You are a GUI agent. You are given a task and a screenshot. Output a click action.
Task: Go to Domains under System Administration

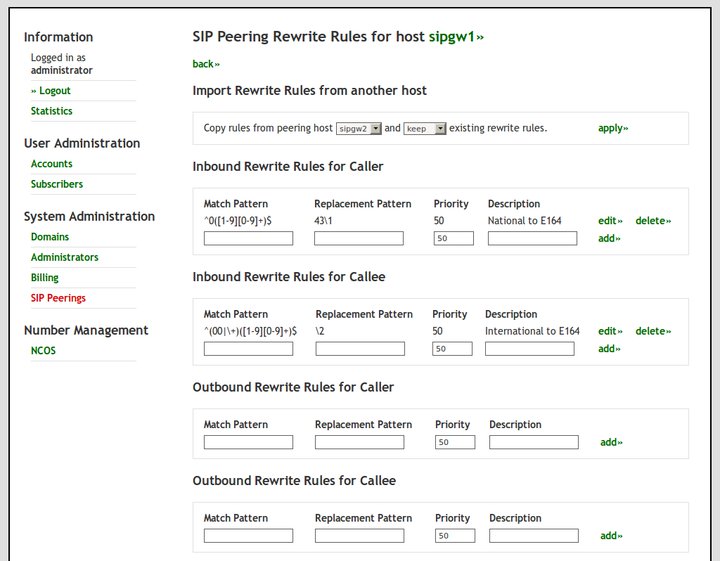click(50, 237)
